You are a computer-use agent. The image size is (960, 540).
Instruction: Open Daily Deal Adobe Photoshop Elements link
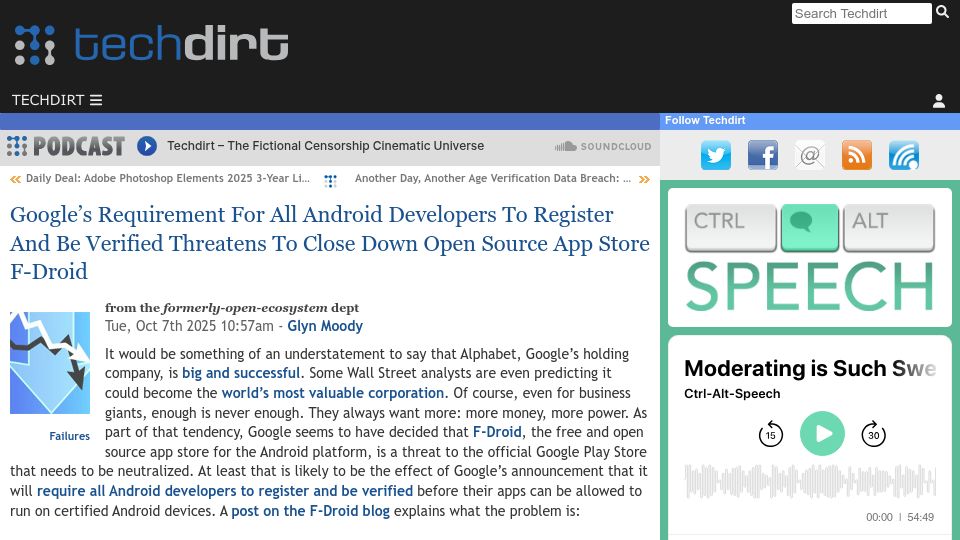(168, 178)
